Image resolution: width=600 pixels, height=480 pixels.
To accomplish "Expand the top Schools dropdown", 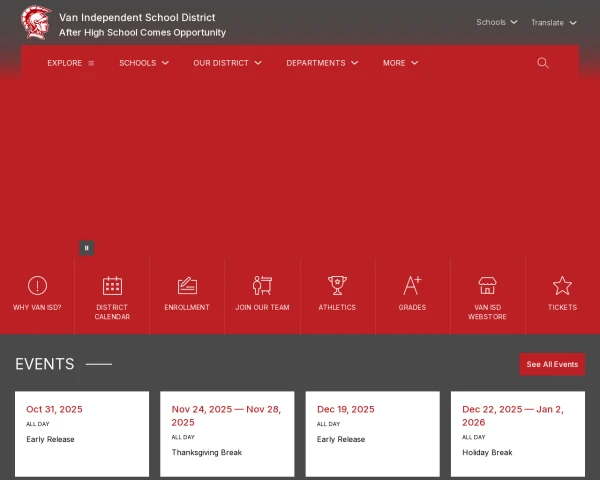I will pos(496,22).
